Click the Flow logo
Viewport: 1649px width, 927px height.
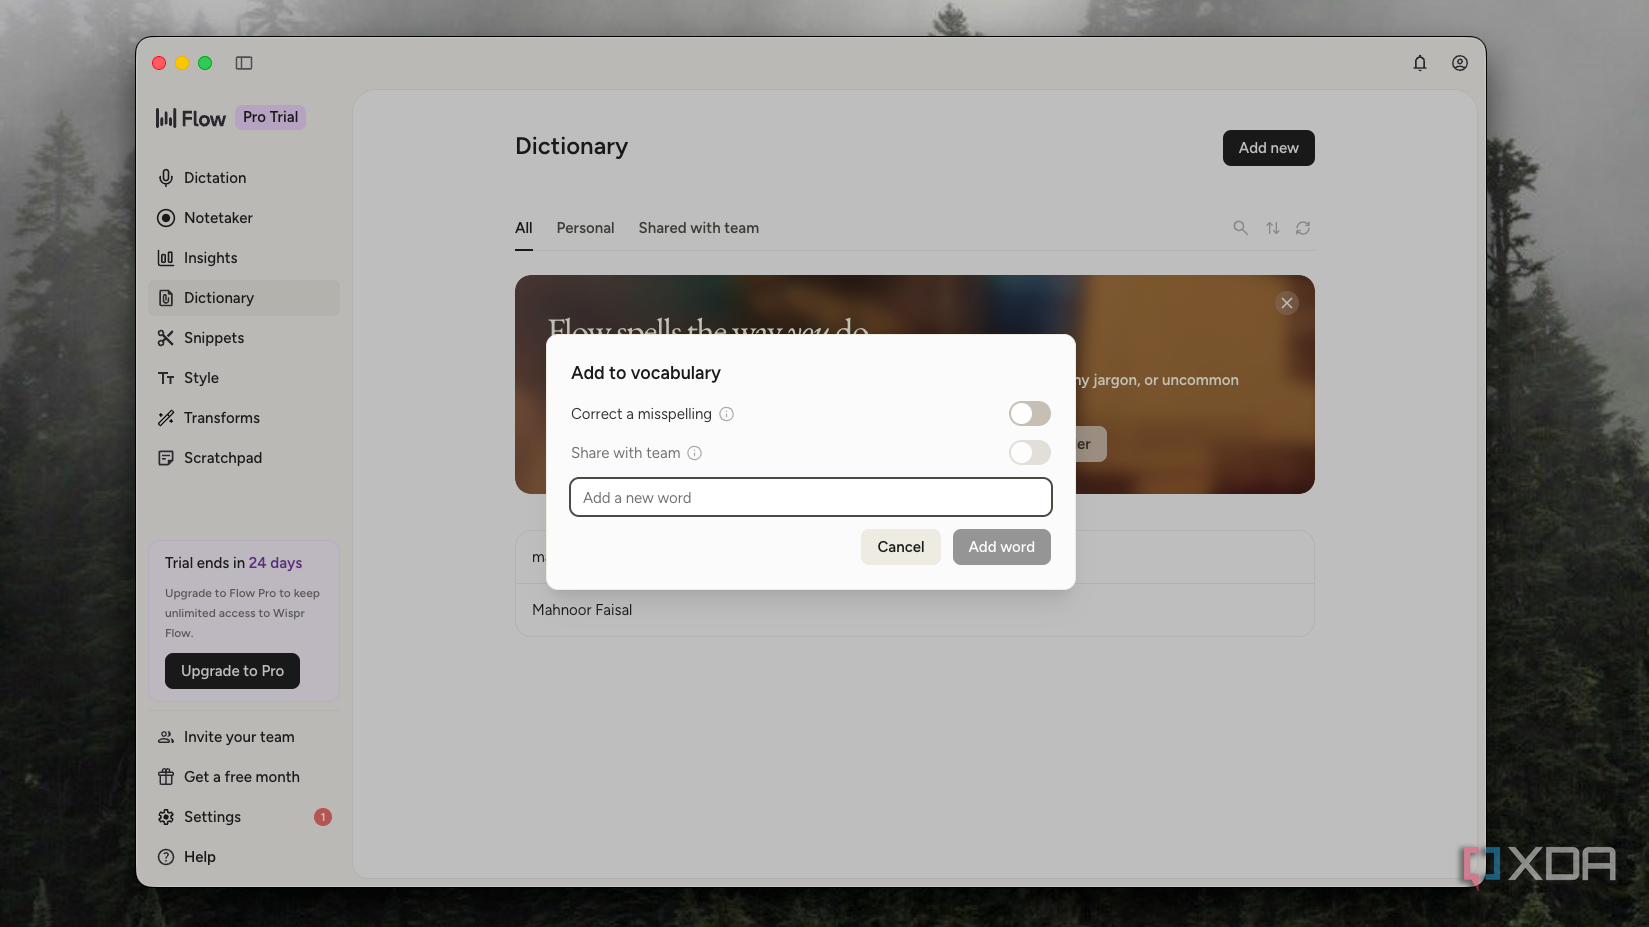(x=191, y=118)
